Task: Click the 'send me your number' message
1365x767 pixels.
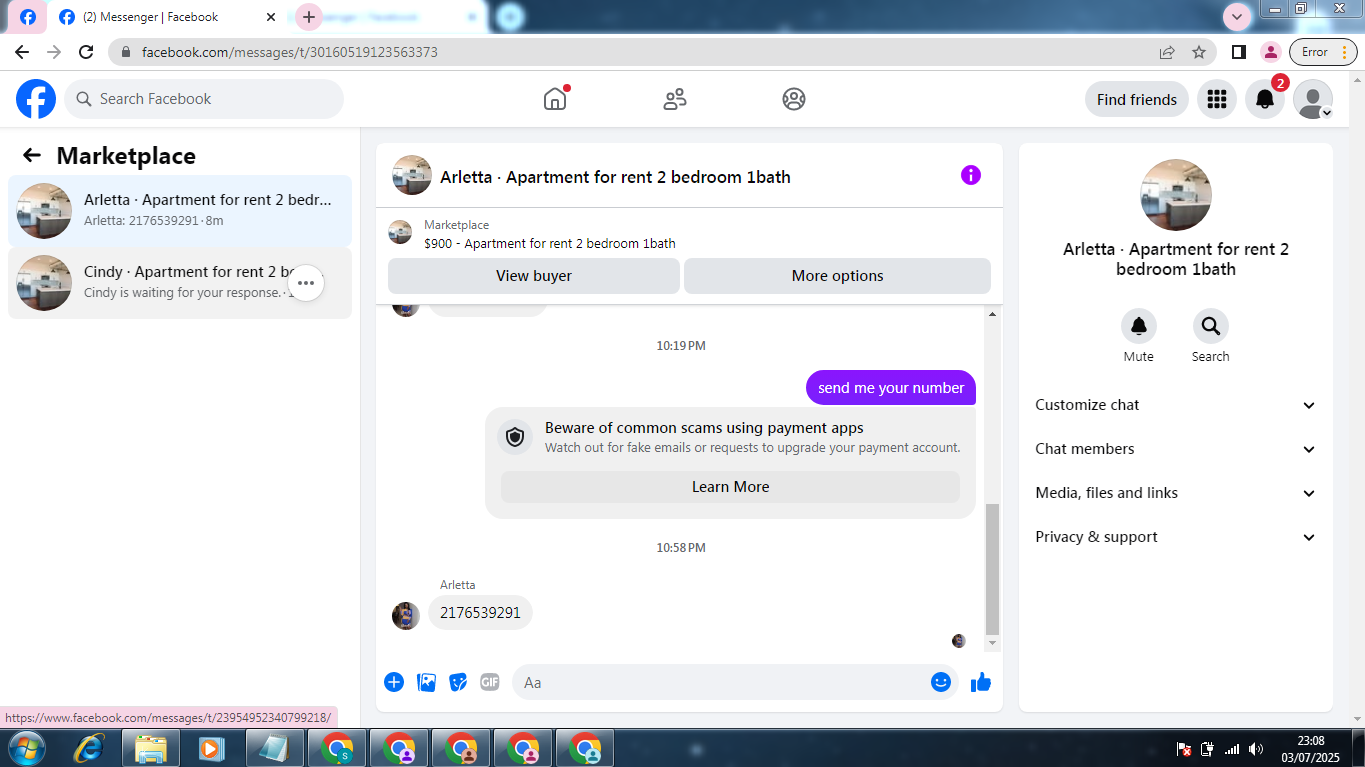Action: coord(891,388)
